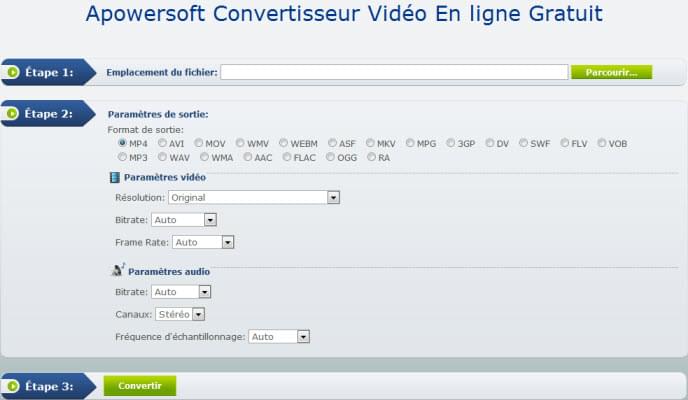Pick MPG output format
The height and width of the screenshot is (400, 688).
pyautogui.click(x=410, y=143)
